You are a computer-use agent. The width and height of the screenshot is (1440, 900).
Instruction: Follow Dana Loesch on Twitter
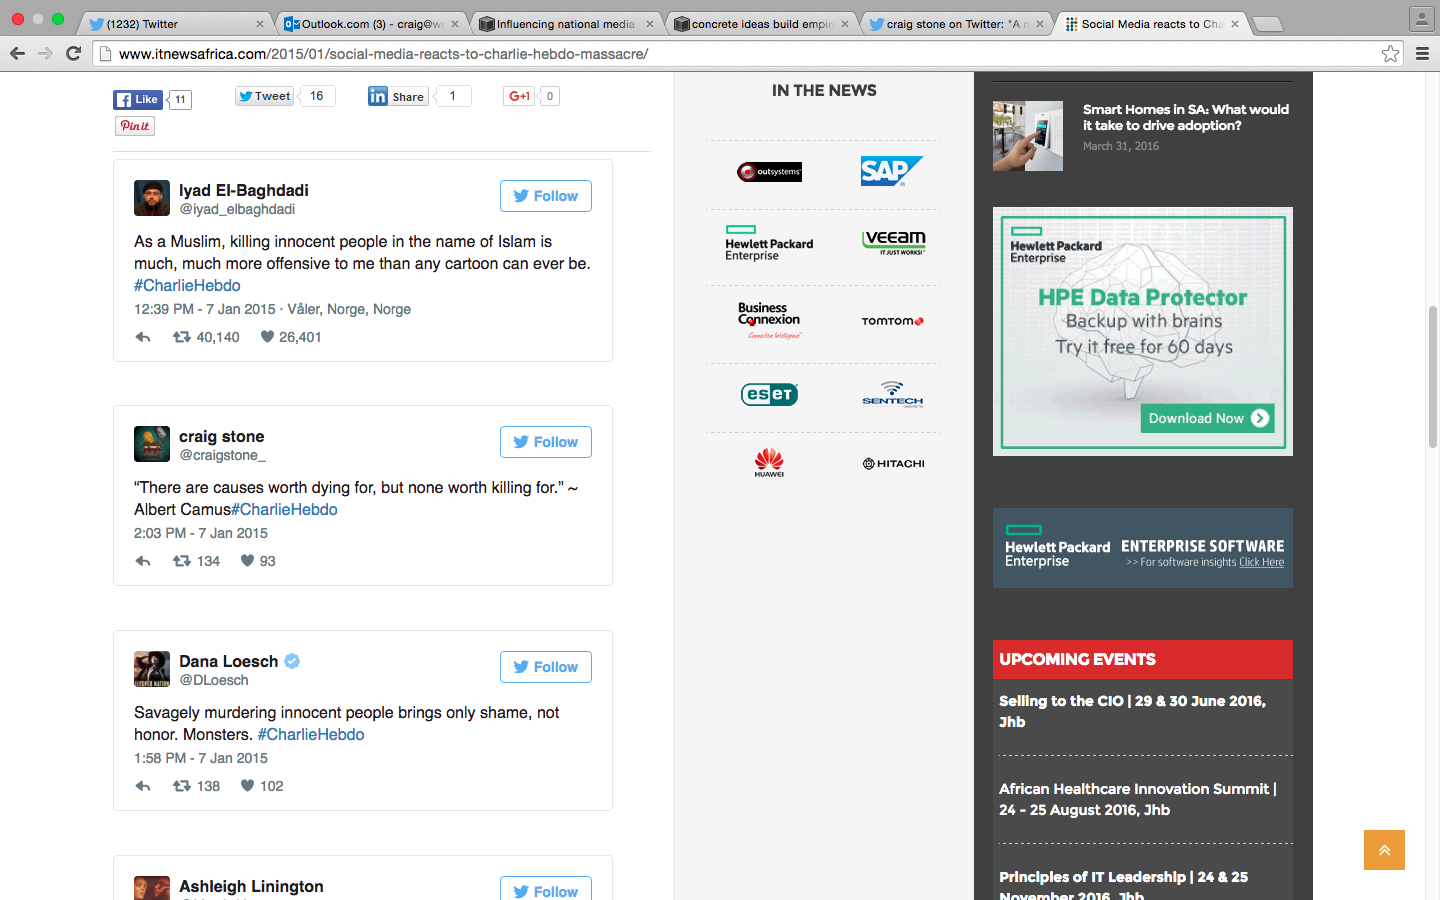coord(546,667)
